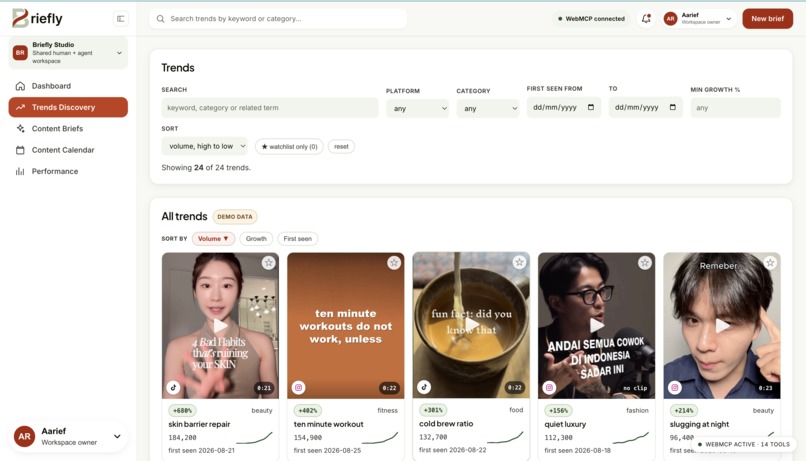Focus the Min Growth % field
806x461 pixels.
735,108
